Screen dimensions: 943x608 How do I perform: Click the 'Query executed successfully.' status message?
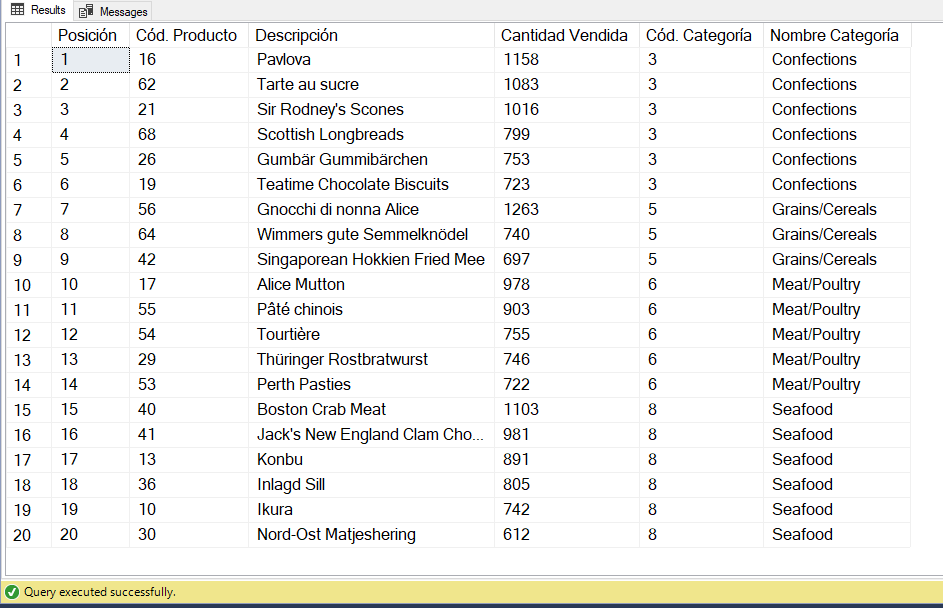[x=100, y=592]
